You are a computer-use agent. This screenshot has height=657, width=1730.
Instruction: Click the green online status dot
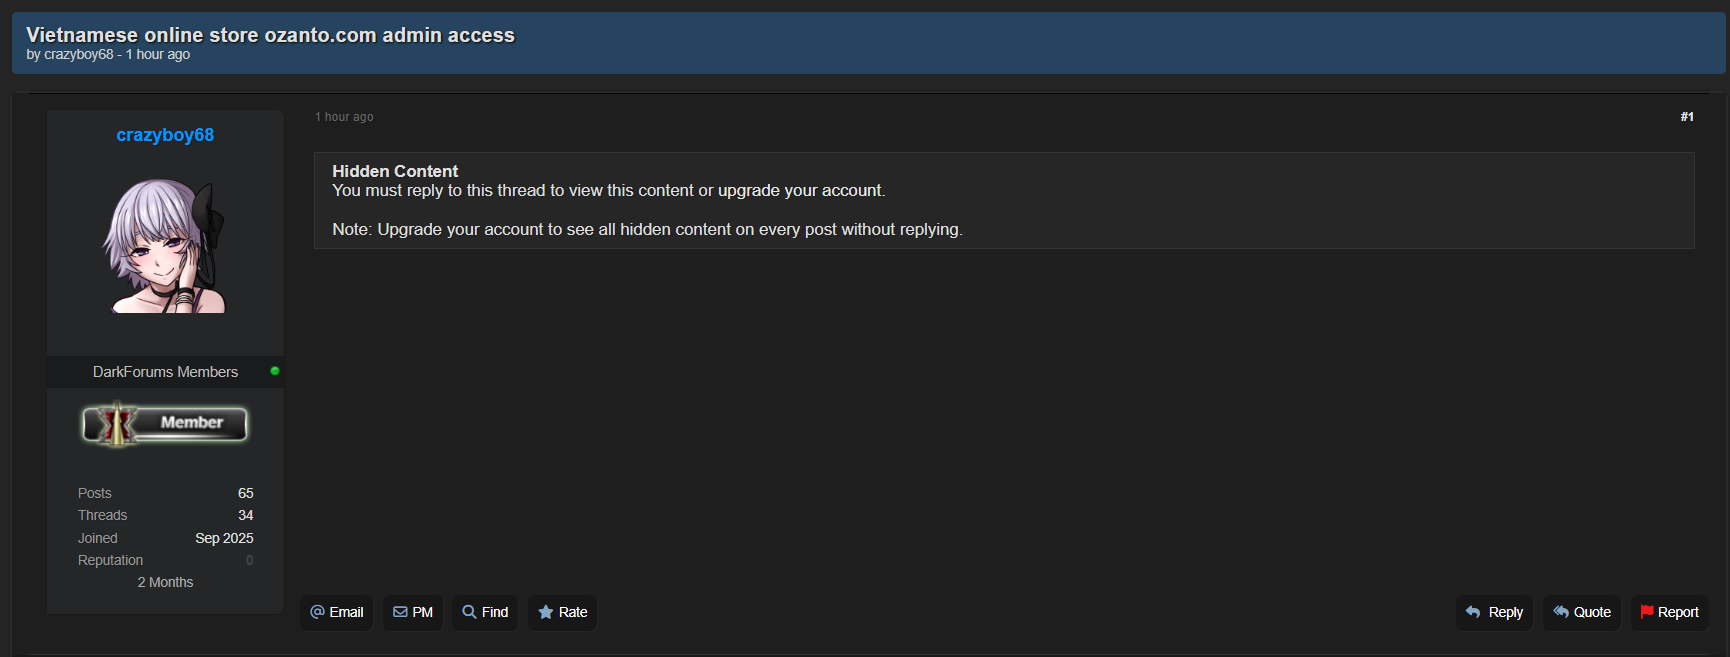coord(275,371)
